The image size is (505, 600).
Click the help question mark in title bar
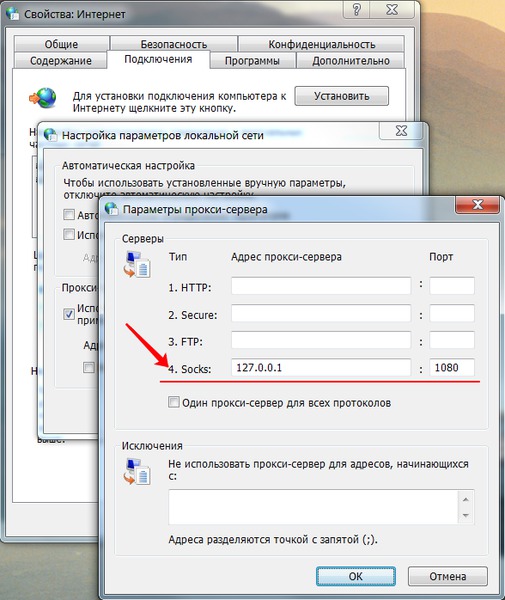click(357, 9)
